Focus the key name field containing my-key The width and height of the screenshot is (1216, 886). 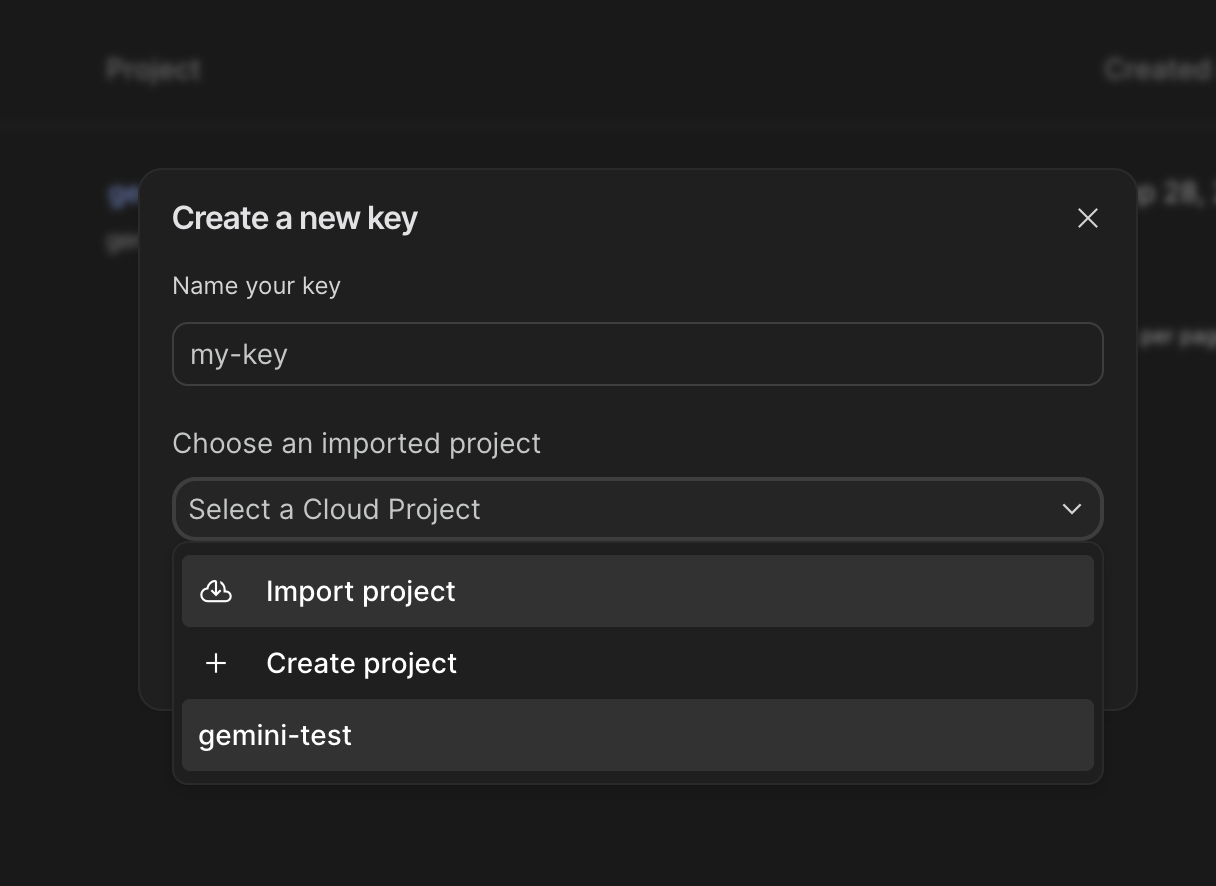(637, 354)
